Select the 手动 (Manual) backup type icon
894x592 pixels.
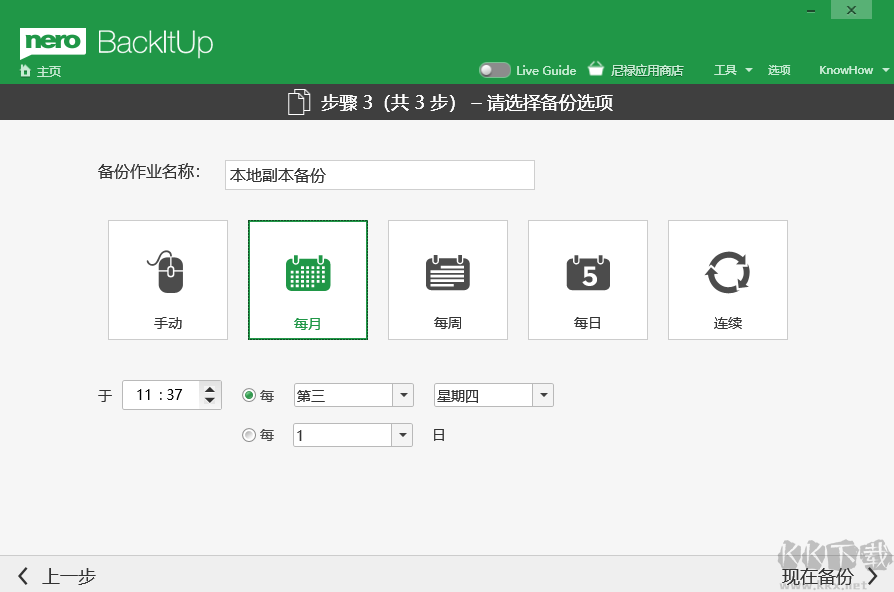coord(167,278)
